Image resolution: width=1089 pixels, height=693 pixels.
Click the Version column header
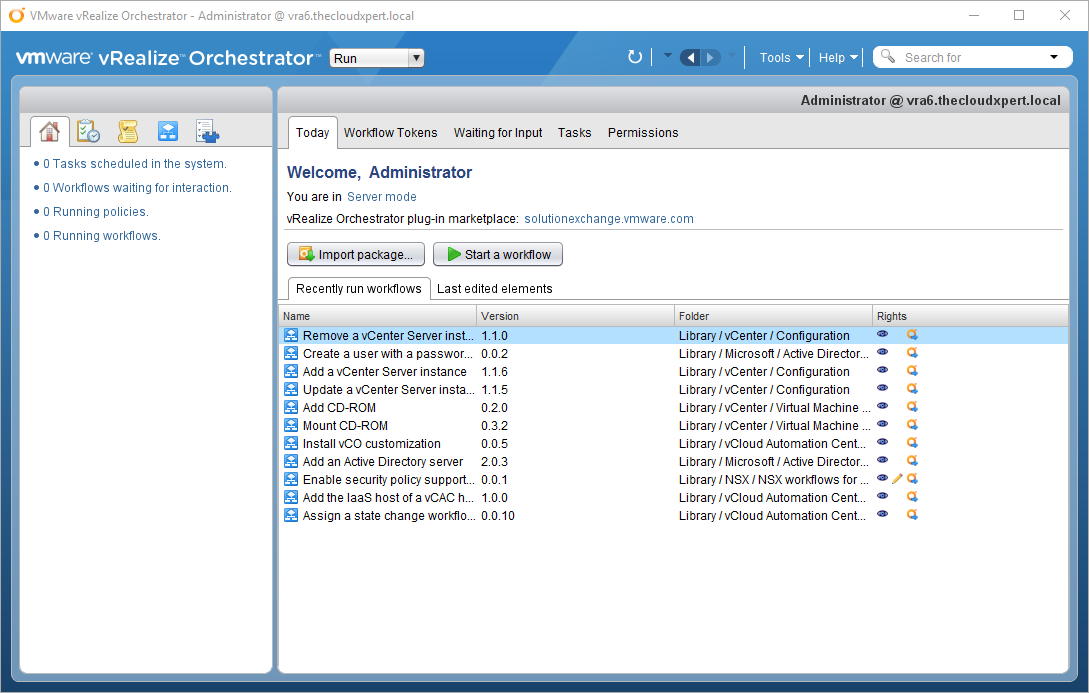(500, 316)
